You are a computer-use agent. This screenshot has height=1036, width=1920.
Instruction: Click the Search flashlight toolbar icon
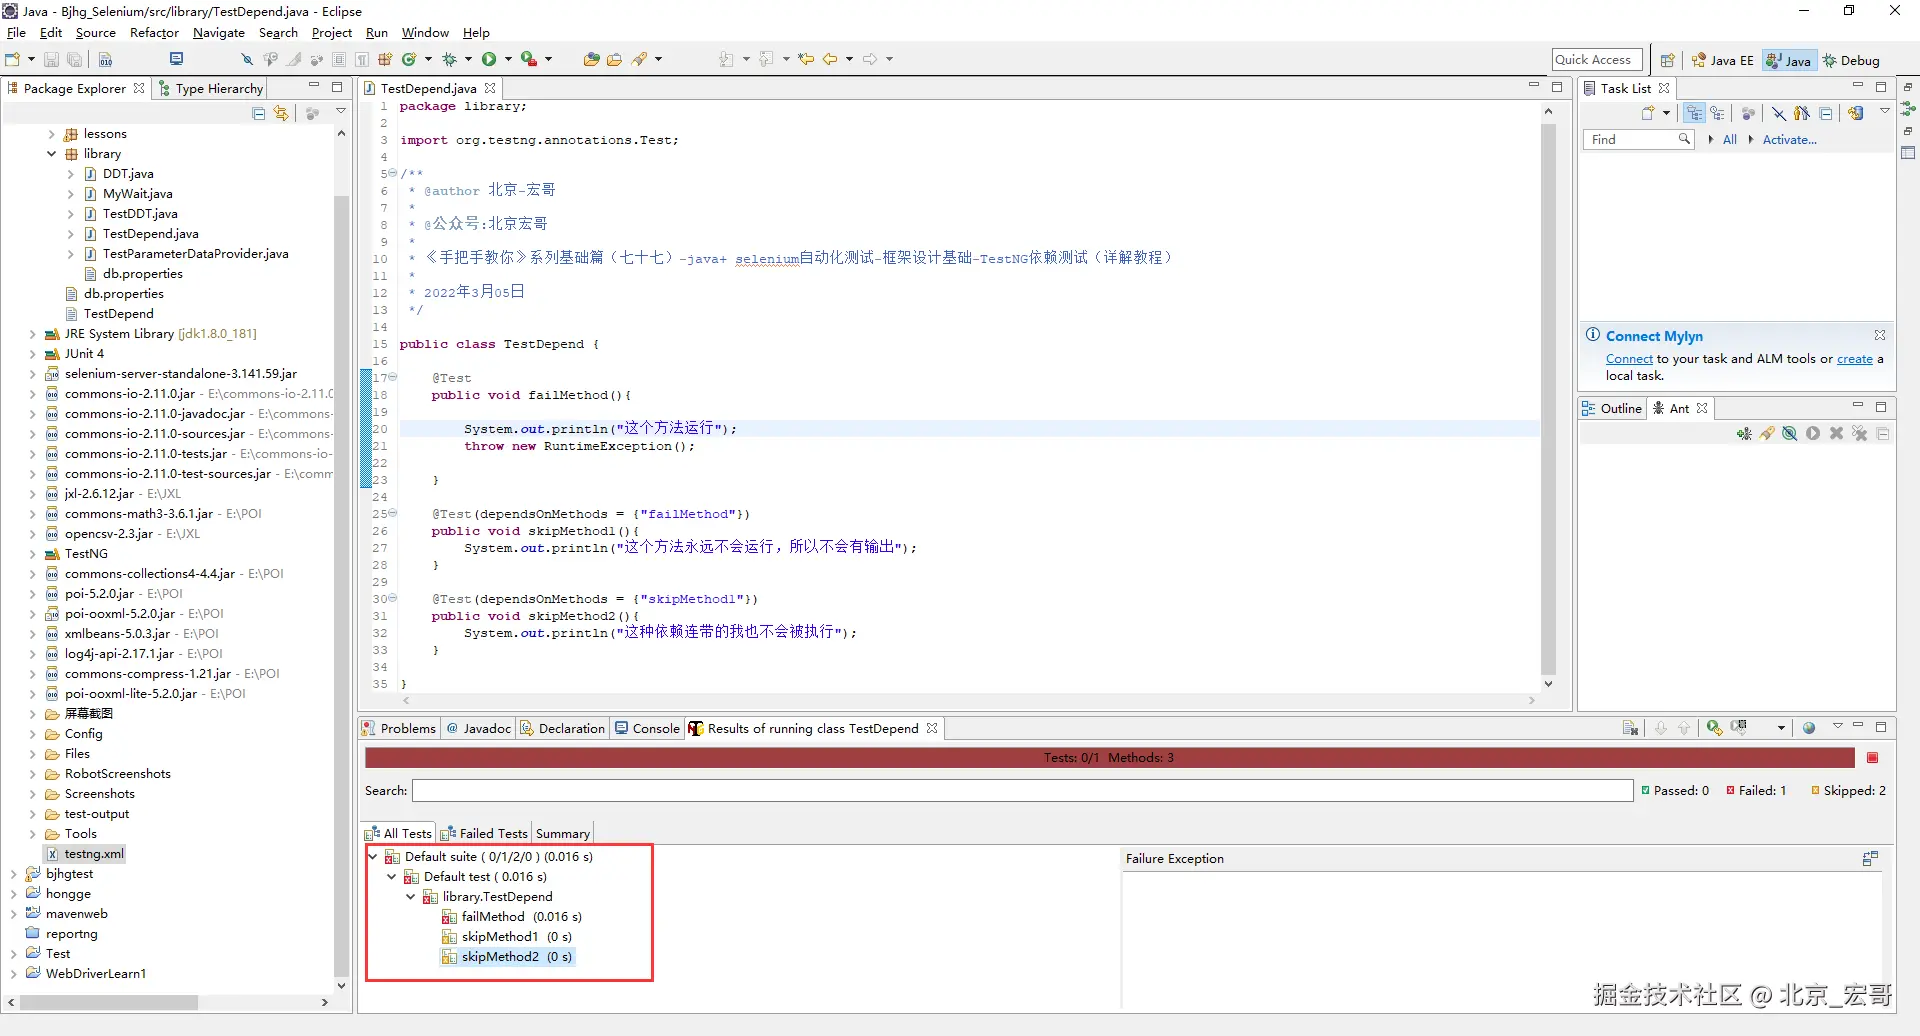coord(640,60)
